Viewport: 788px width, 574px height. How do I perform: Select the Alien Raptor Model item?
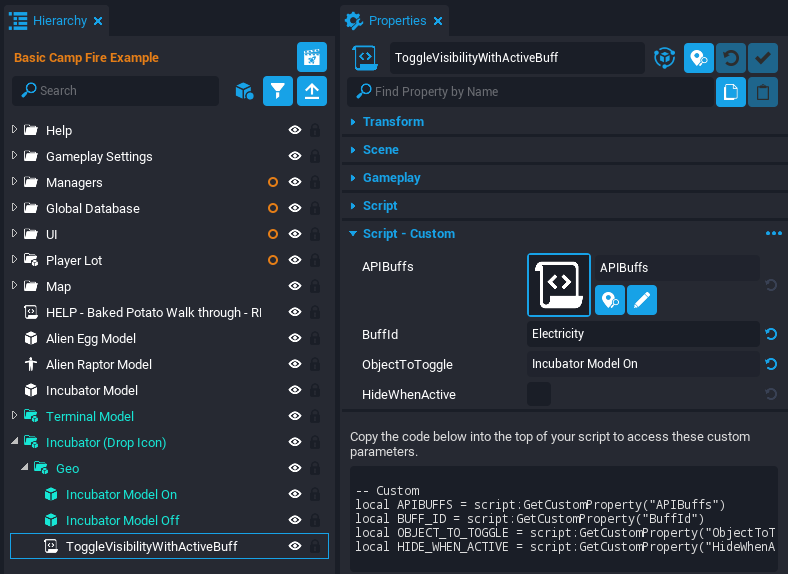[x=99, y=364]
